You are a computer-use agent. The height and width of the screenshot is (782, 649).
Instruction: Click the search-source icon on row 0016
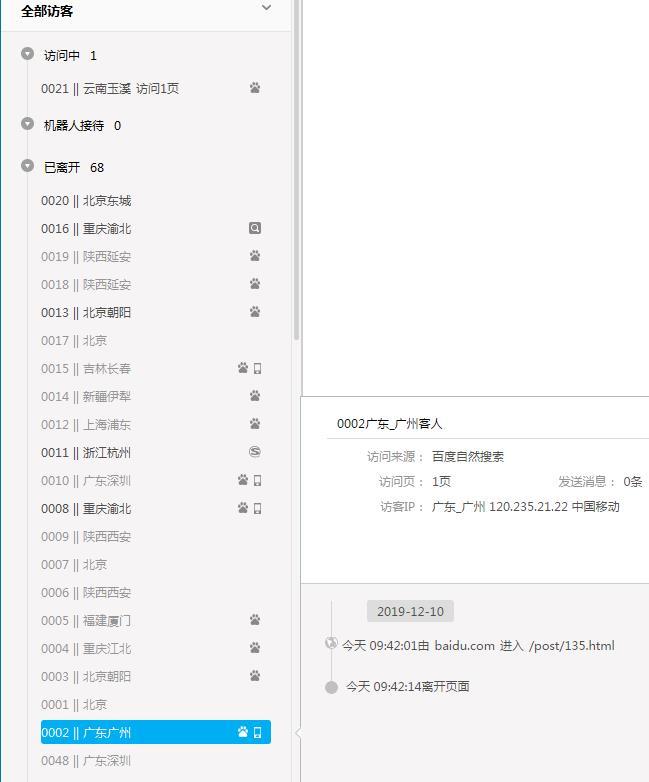tap(255, 228)
